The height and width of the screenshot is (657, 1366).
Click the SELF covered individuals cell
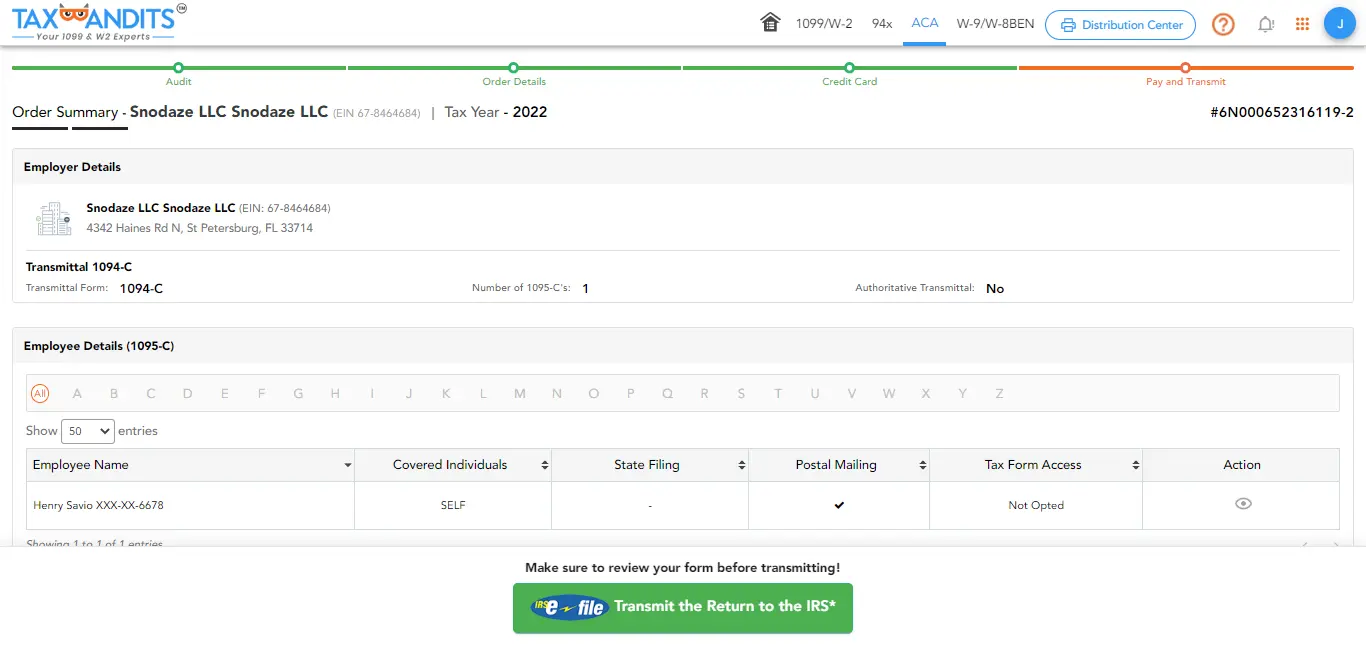(453, 505)
